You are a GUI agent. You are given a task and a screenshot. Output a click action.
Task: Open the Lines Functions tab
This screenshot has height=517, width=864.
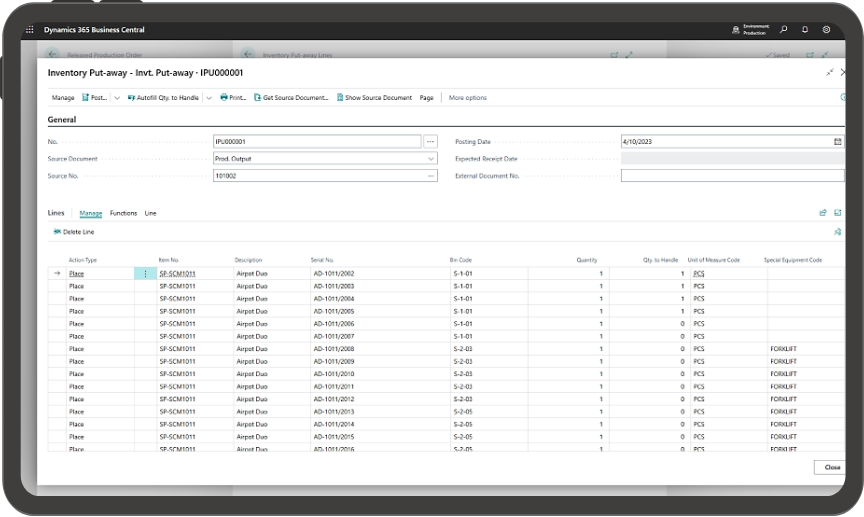(x=123, y=213)
